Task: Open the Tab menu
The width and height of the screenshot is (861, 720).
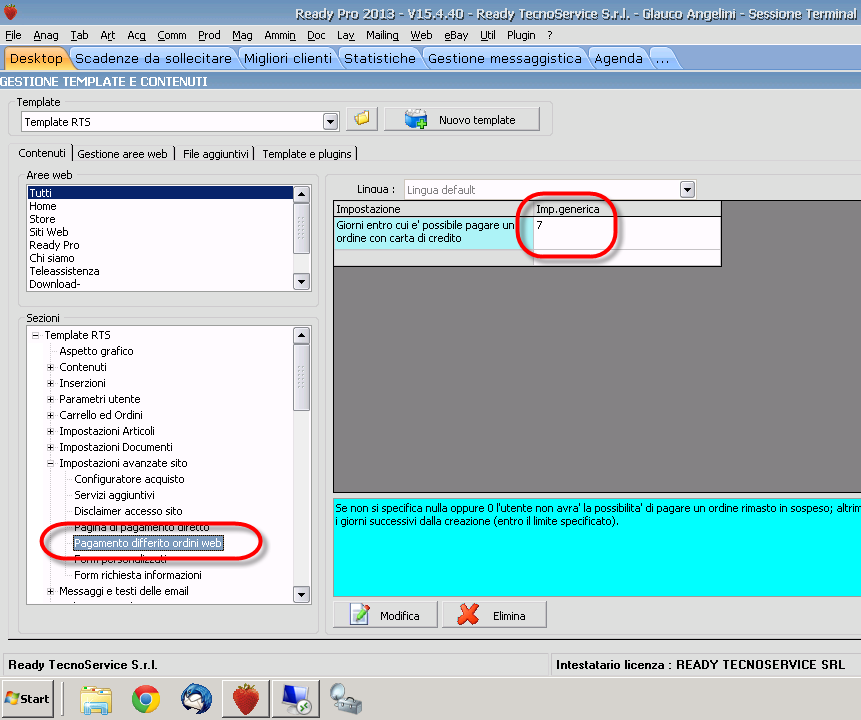Action: 79,35
